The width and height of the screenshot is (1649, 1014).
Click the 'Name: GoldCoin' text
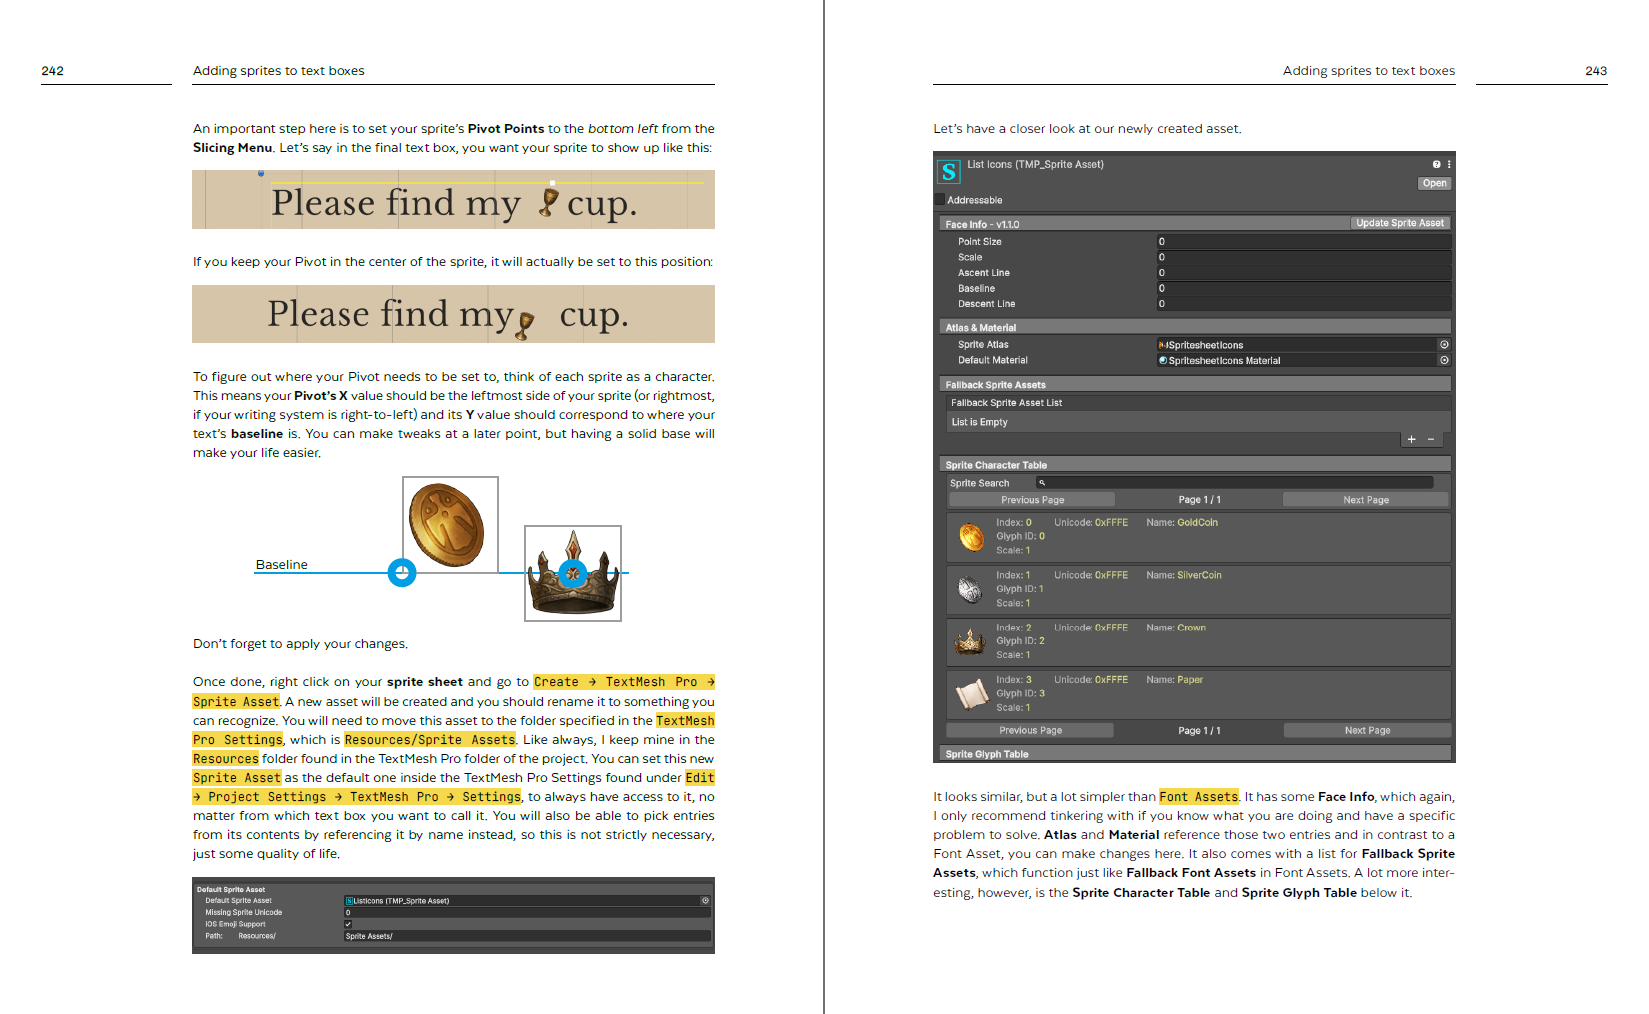click(x=1182, y=522)
